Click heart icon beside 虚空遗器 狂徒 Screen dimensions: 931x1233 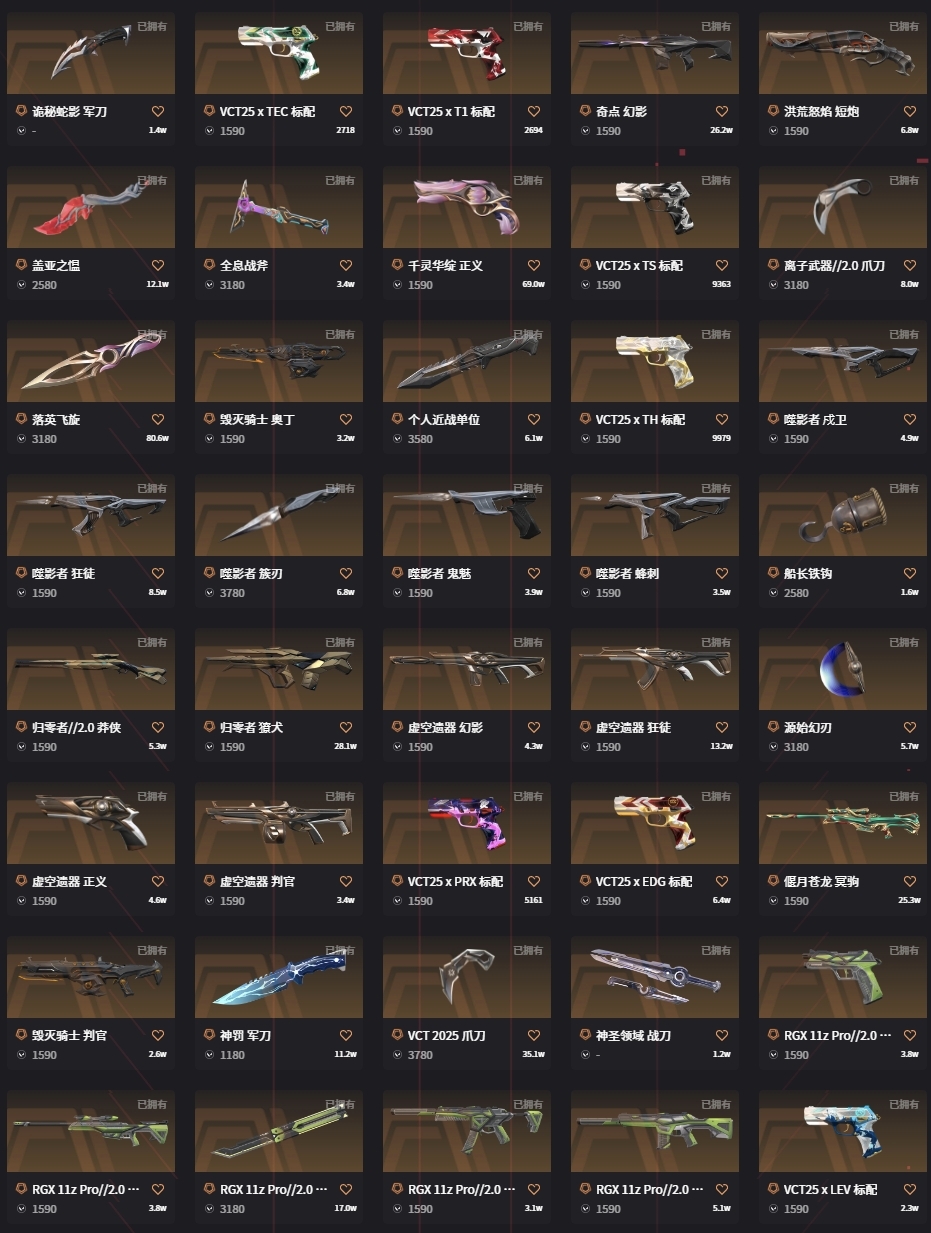tap(722, 728)
